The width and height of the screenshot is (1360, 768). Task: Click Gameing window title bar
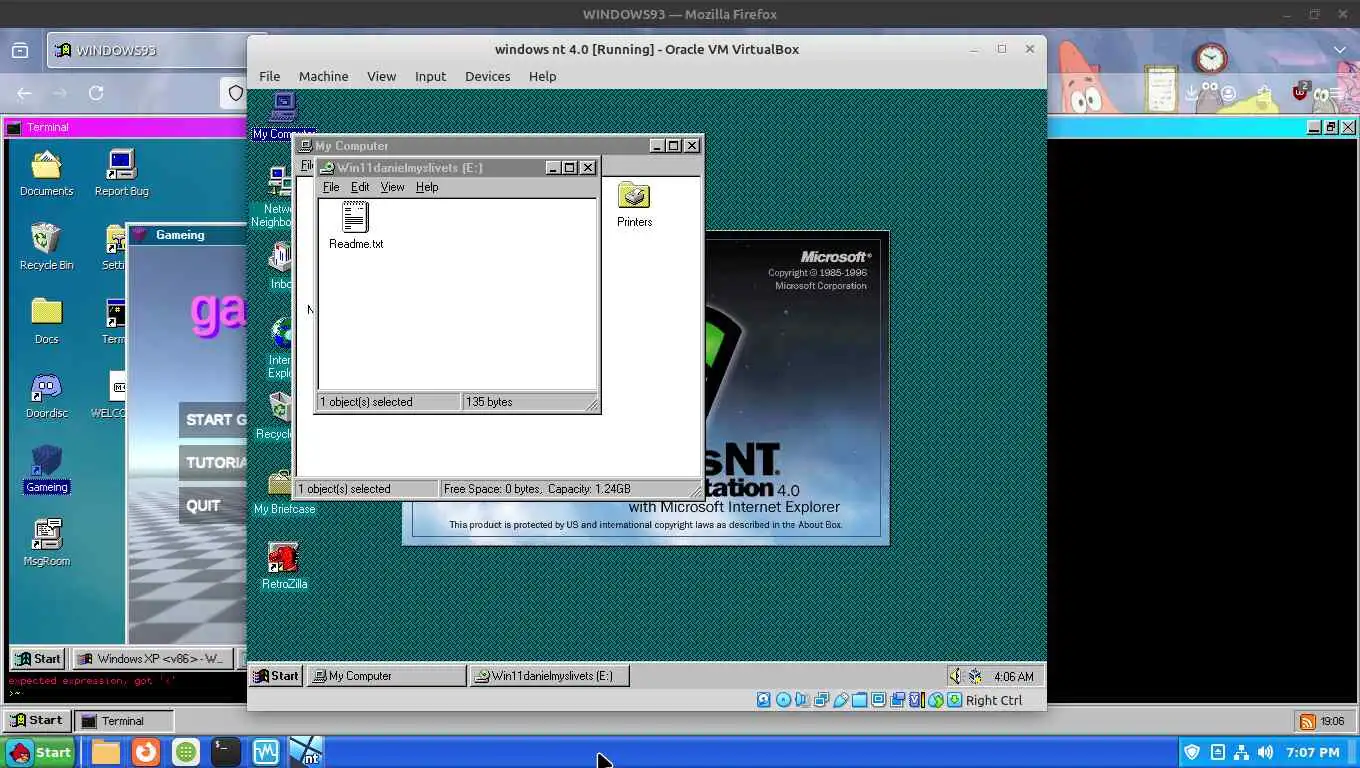click(188, 235)
